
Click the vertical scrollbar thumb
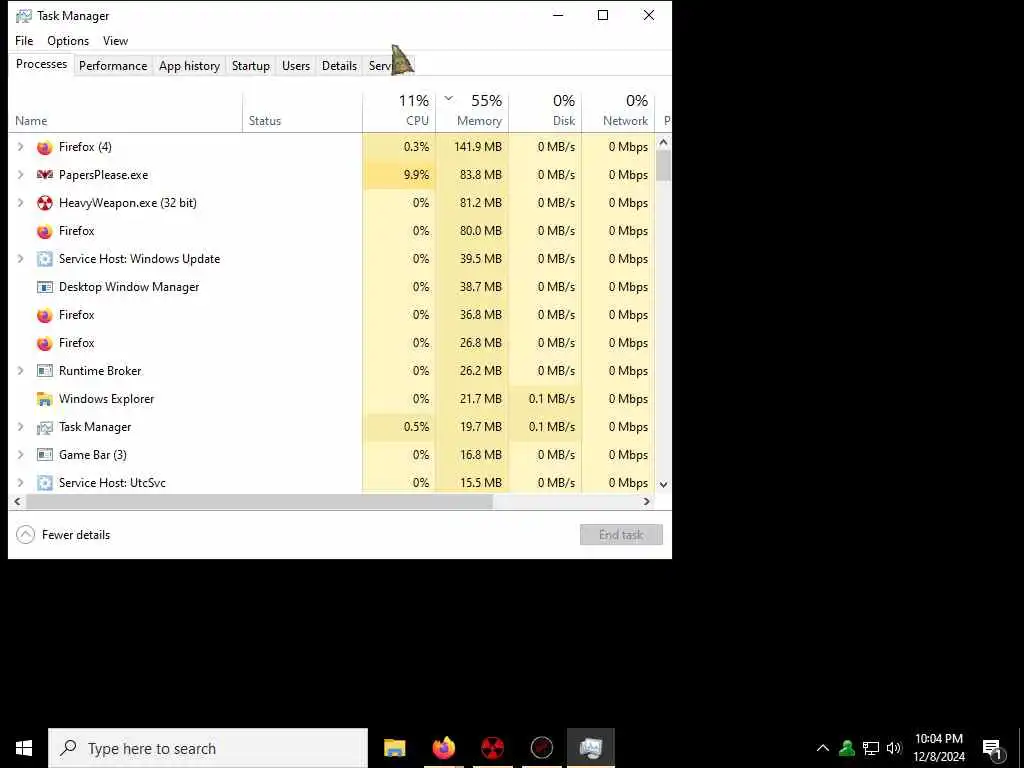coord(664,166)
